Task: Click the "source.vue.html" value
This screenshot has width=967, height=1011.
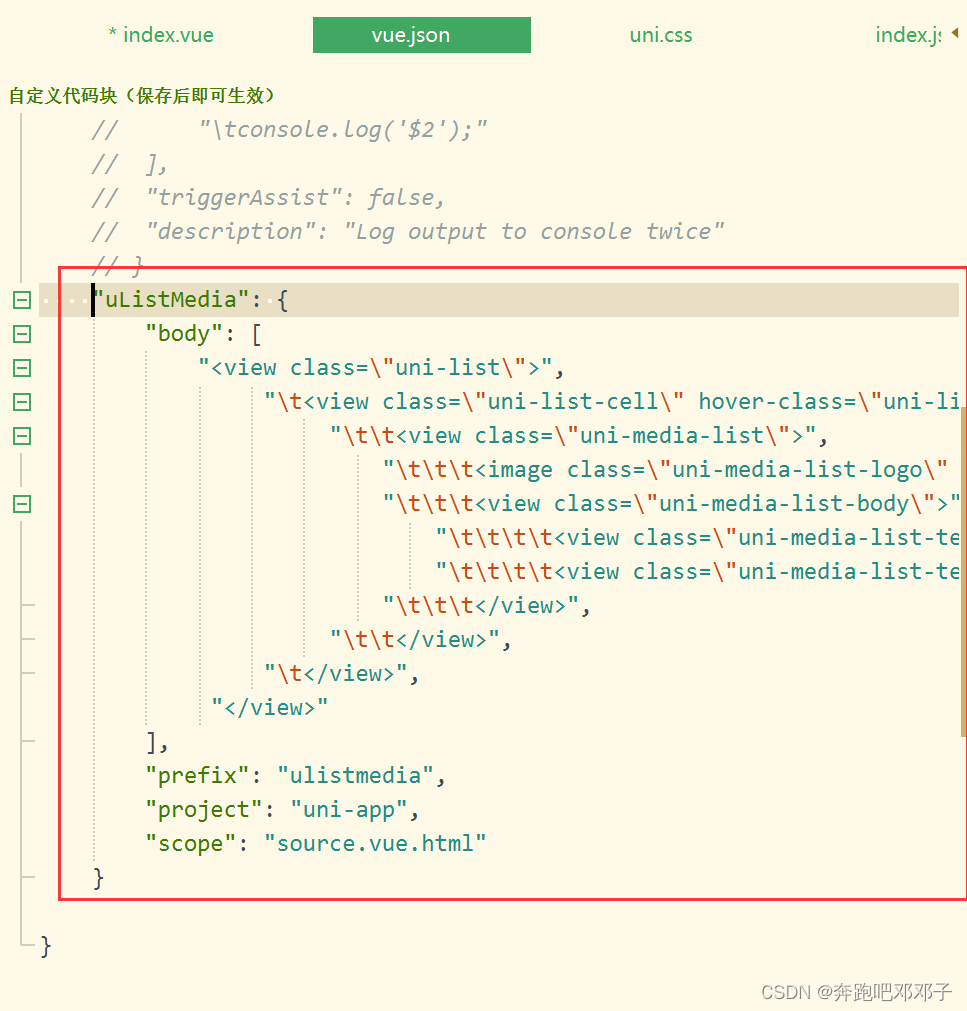Action: coord(375,844)
